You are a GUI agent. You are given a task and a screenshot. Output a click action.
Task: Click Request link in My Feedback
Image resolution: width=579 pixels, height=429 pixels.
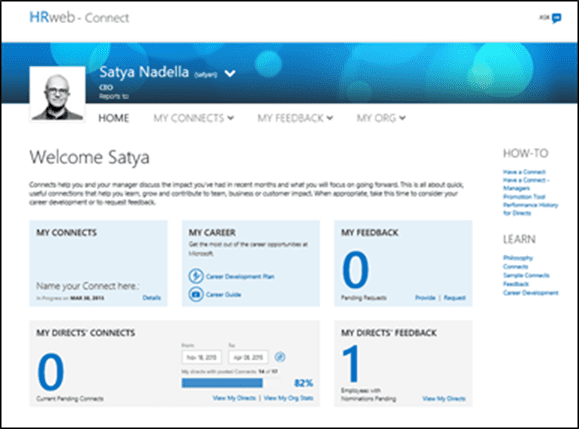pyautogui.click(x=455, y=298)
